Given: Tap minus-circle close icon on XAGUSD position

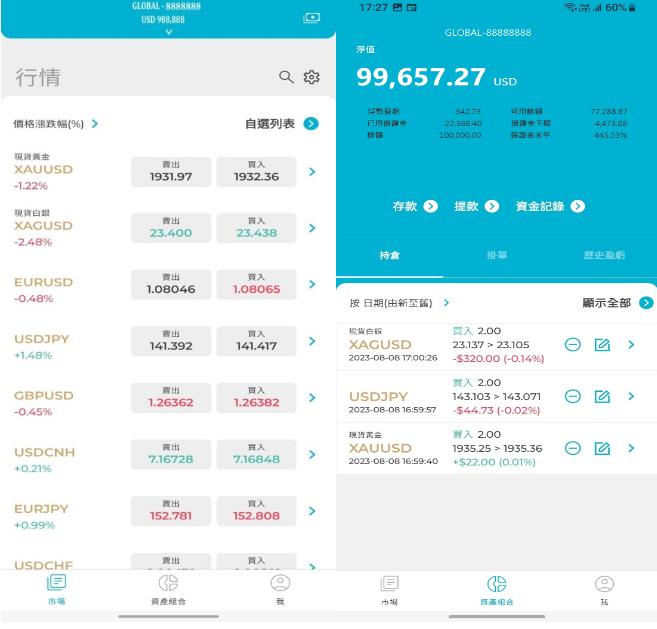Looking at the screenshot, I should pos(572,344).
